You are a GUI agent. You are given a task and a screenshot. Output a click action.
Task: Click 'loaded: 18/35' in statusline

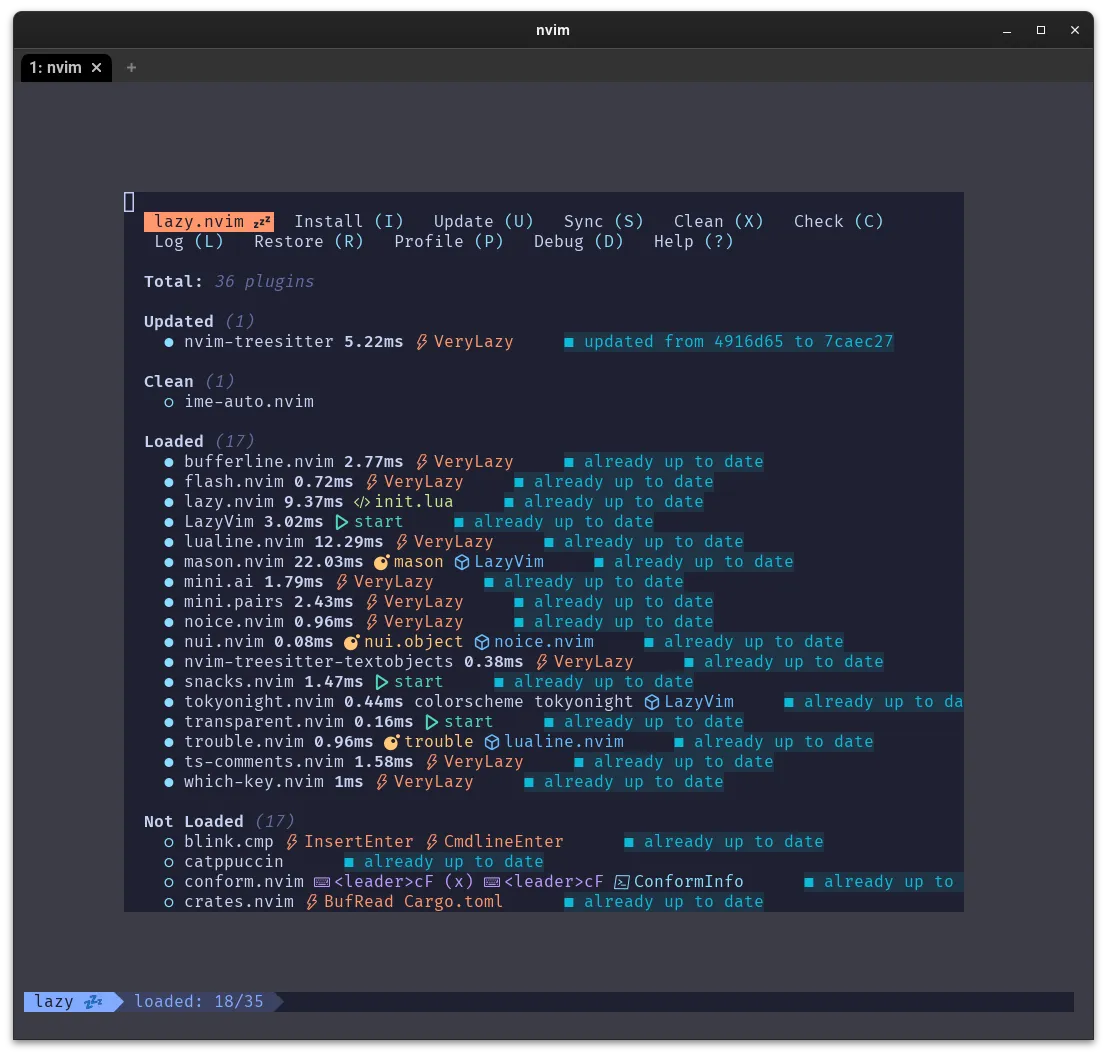coord(199,1002)
